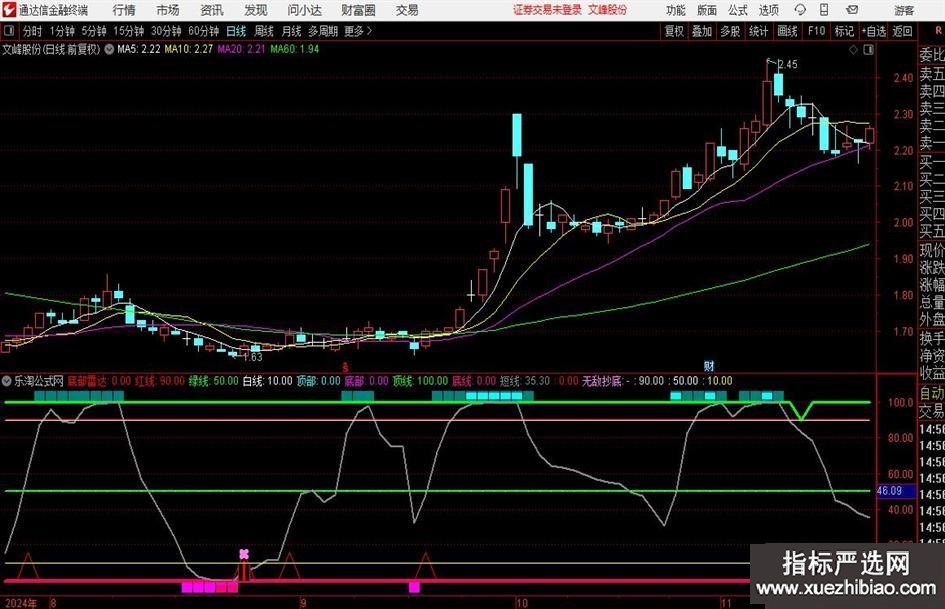
Task: Open the 问小达 menu
Action: point(304,10)
